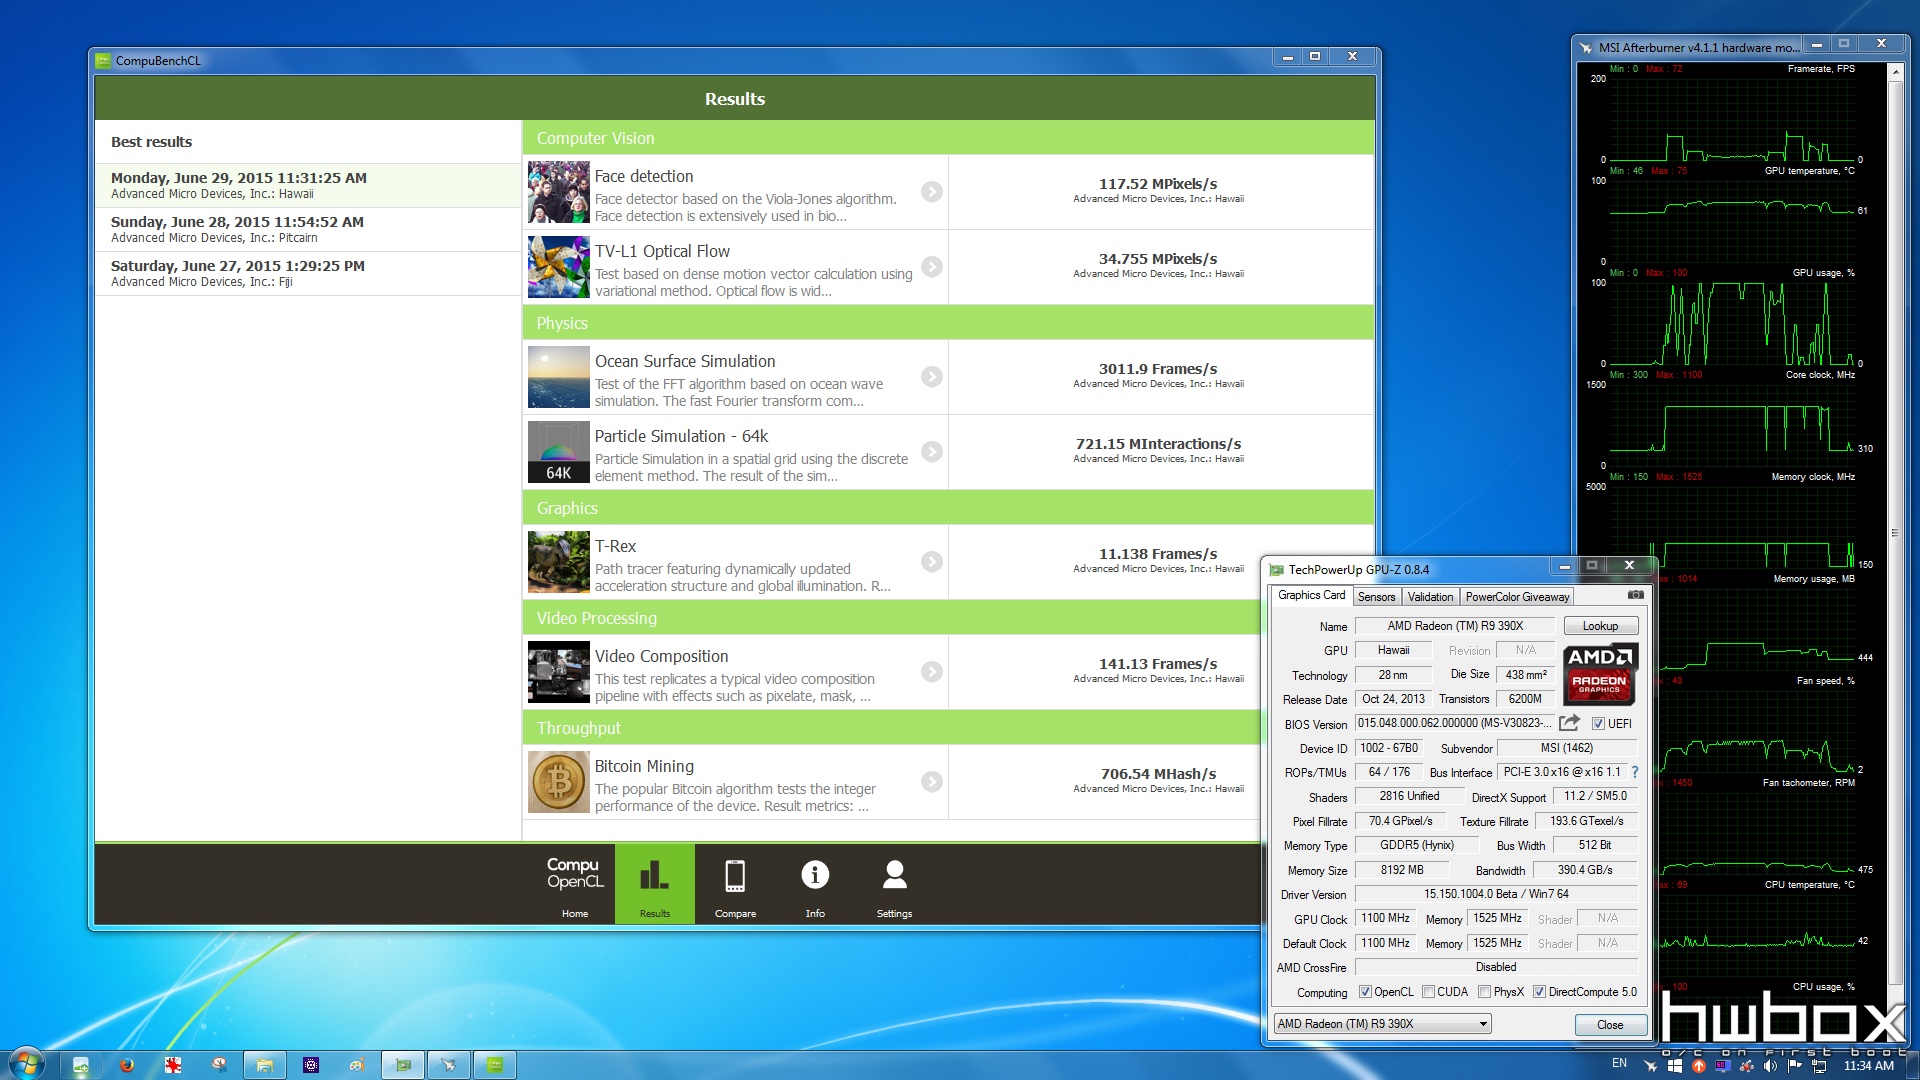1920x1080 pixels.
Task: Open the Compare phone icon
Action: tap(735, 884)
